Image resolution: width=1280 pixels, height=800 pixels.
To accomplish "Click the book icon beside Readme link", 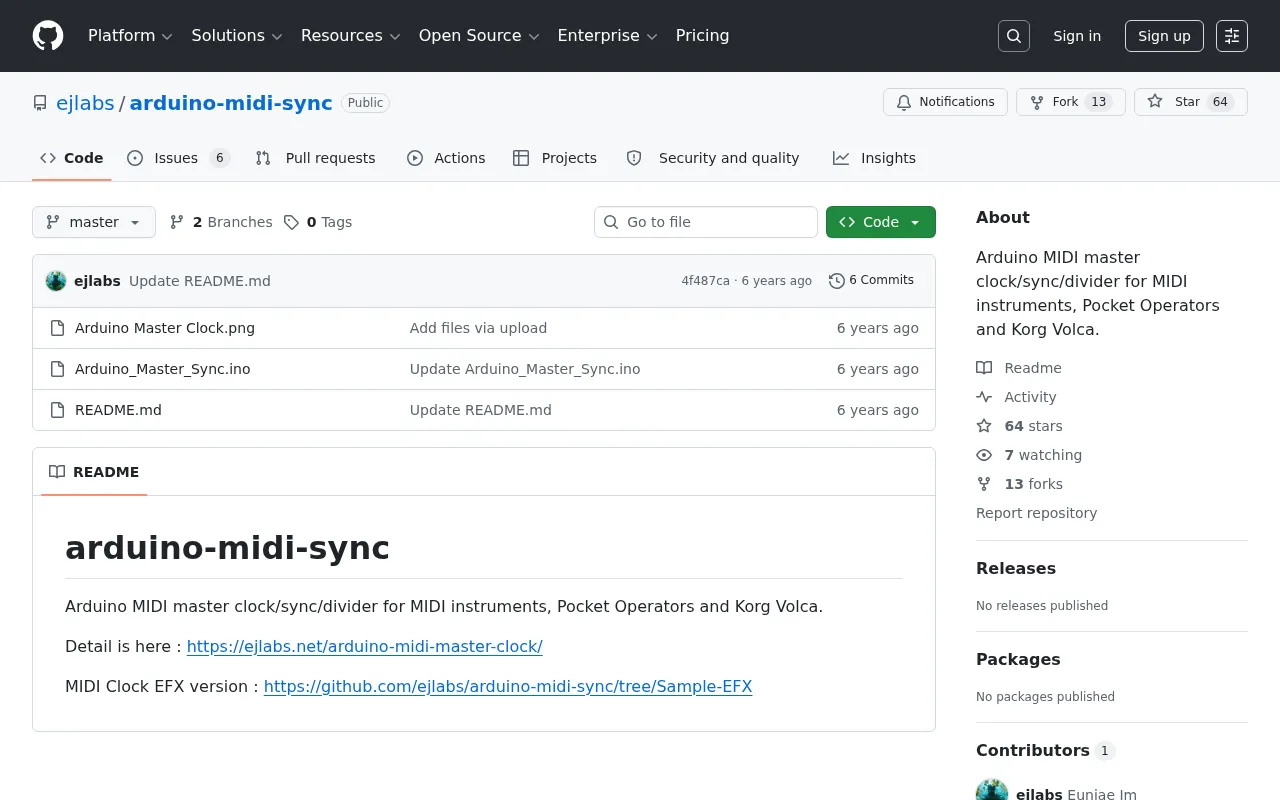I will [x=984, y=368].
